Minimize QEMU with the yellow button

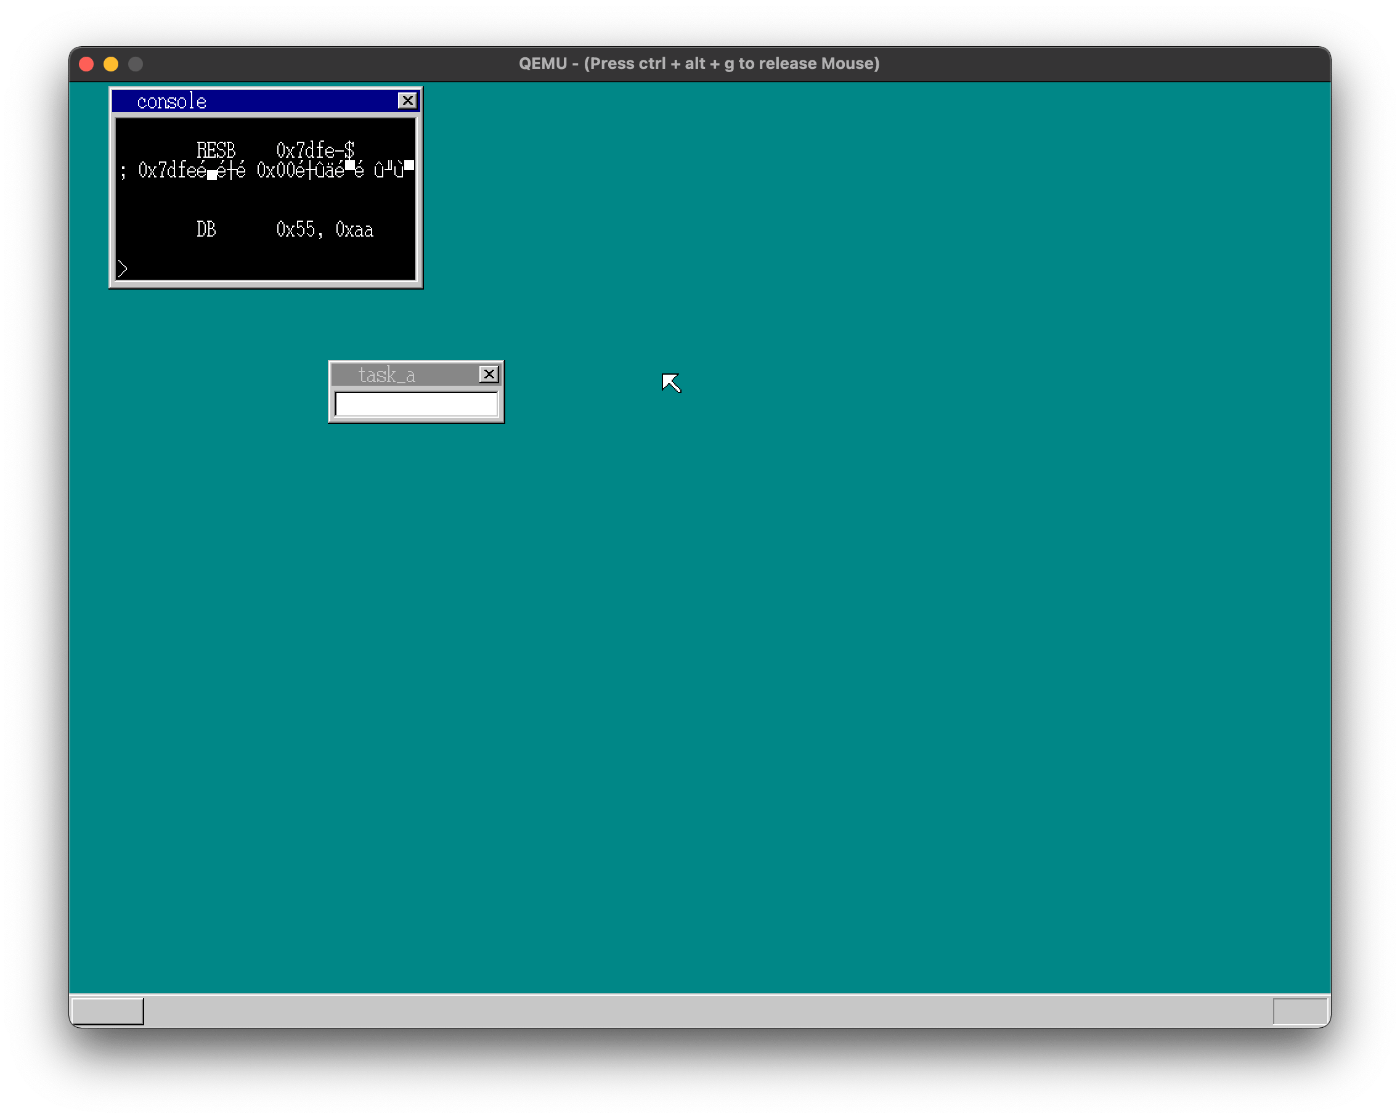[x=111, y=64]
